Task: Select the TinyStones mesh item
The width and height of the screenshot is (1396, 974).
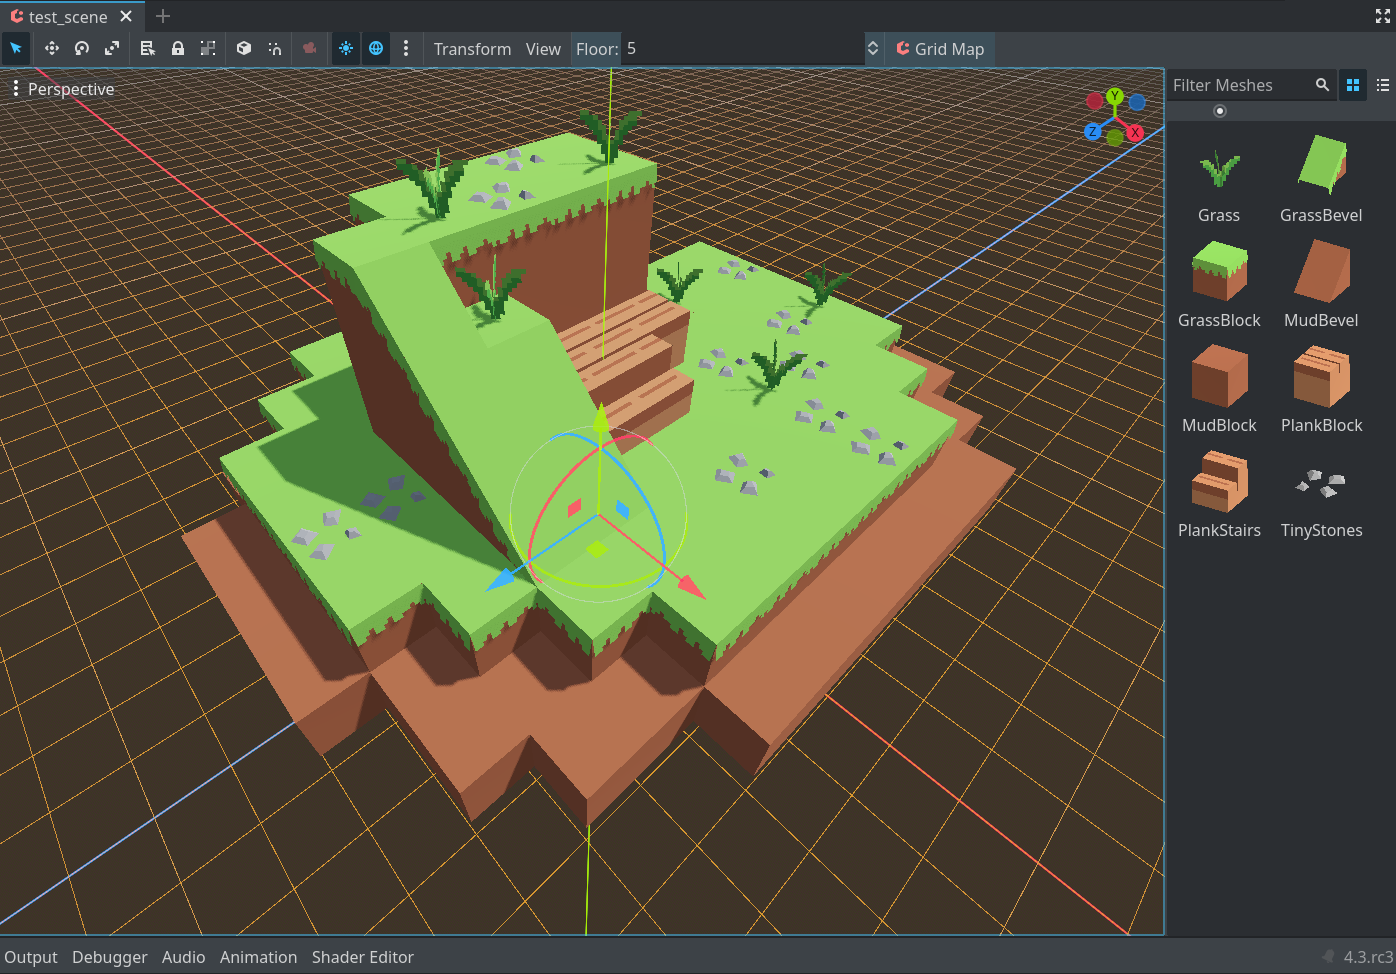Action: (x=1321, y=495)
